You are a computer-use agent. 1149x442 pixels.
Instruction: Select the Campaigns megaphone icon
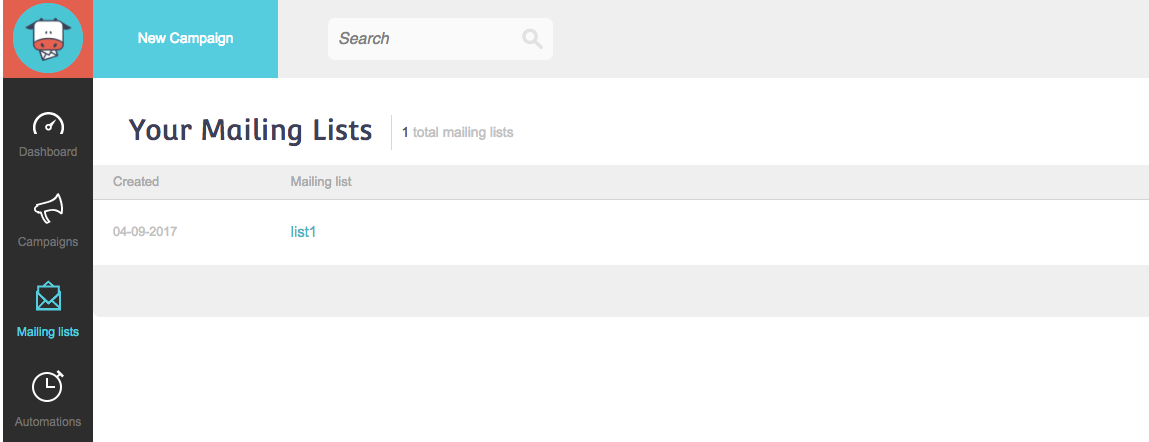[x=48, y=209]
